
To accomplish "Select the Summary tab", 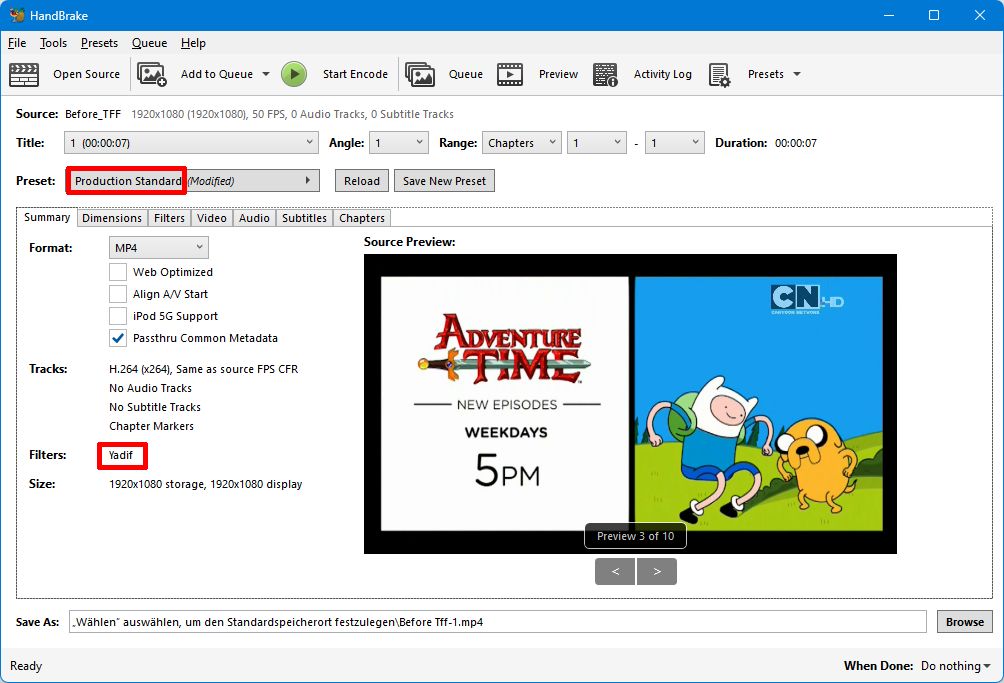I will [x=47, y=217].
